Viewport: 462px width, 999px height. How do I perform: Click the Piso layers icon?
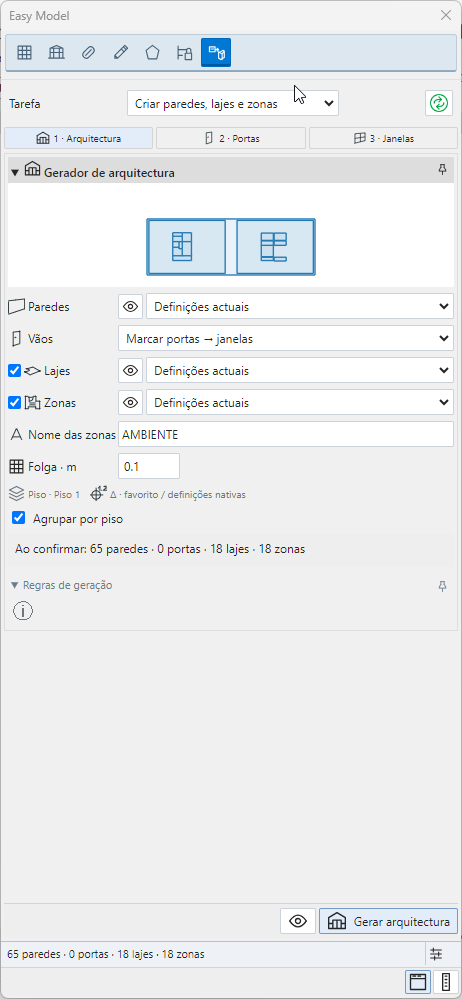17,494
